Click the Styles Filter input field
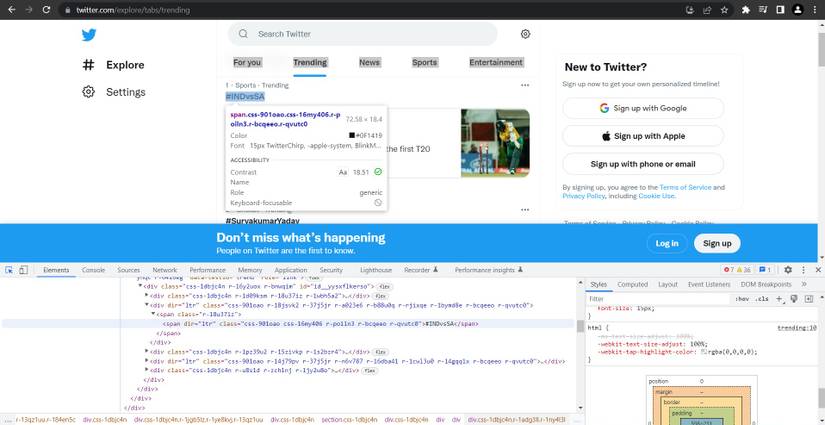 [x=660, y=299]
